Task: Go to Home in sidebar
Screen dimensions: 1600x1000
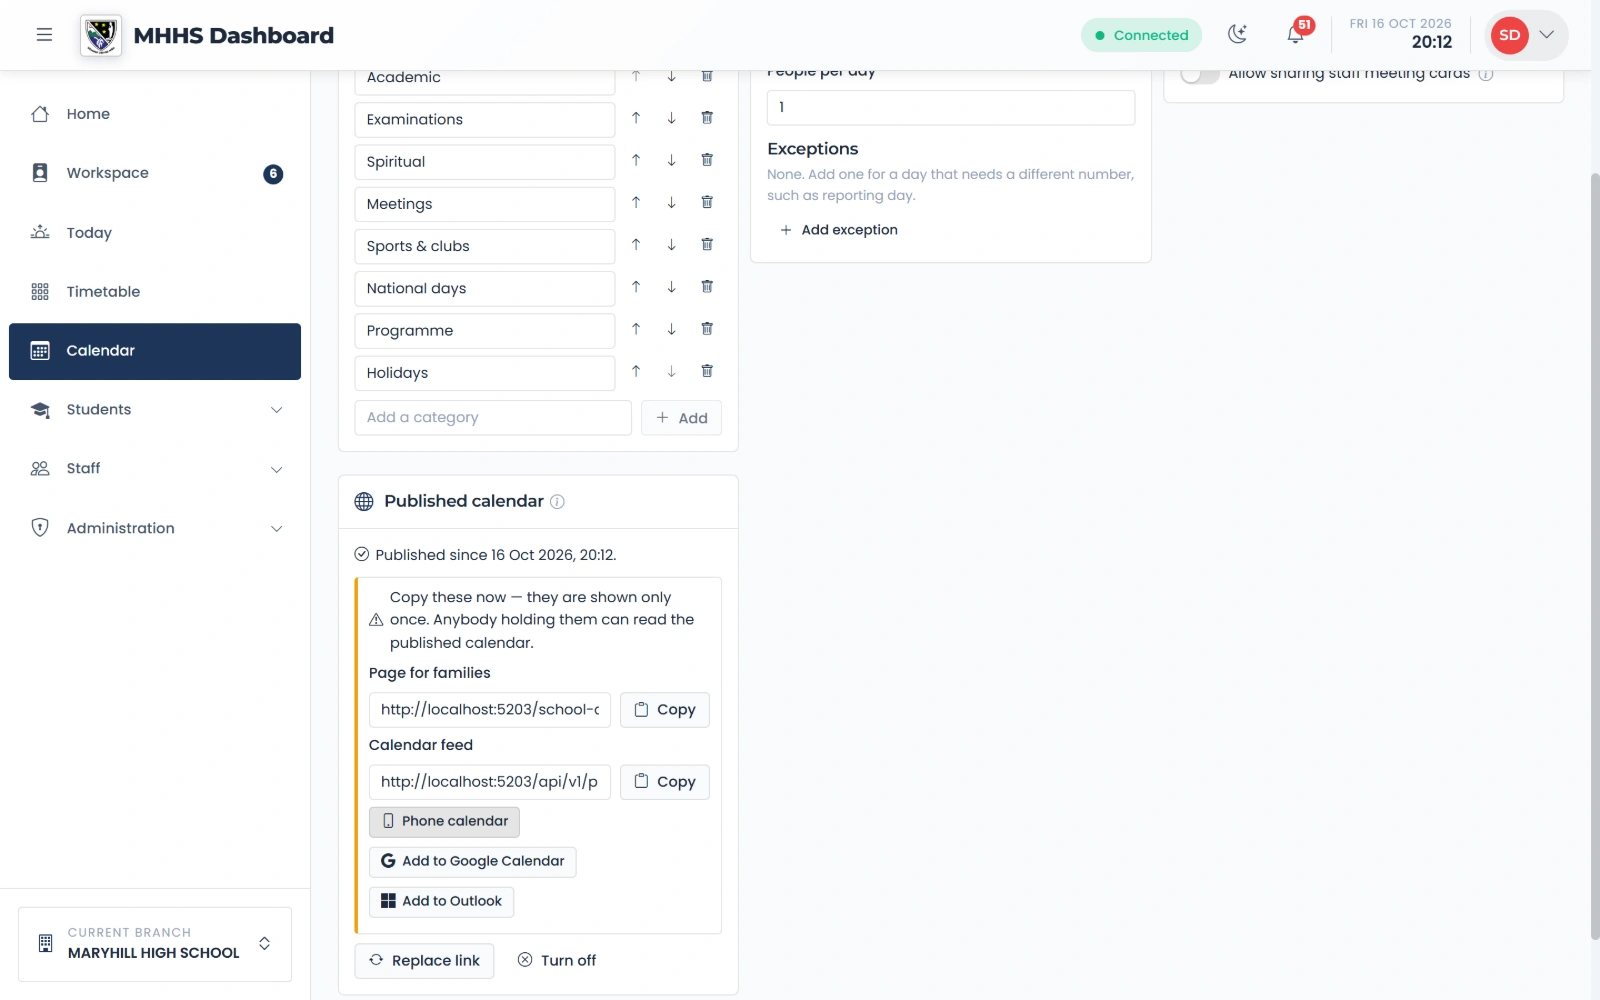Action: click(x=155, y=114)
